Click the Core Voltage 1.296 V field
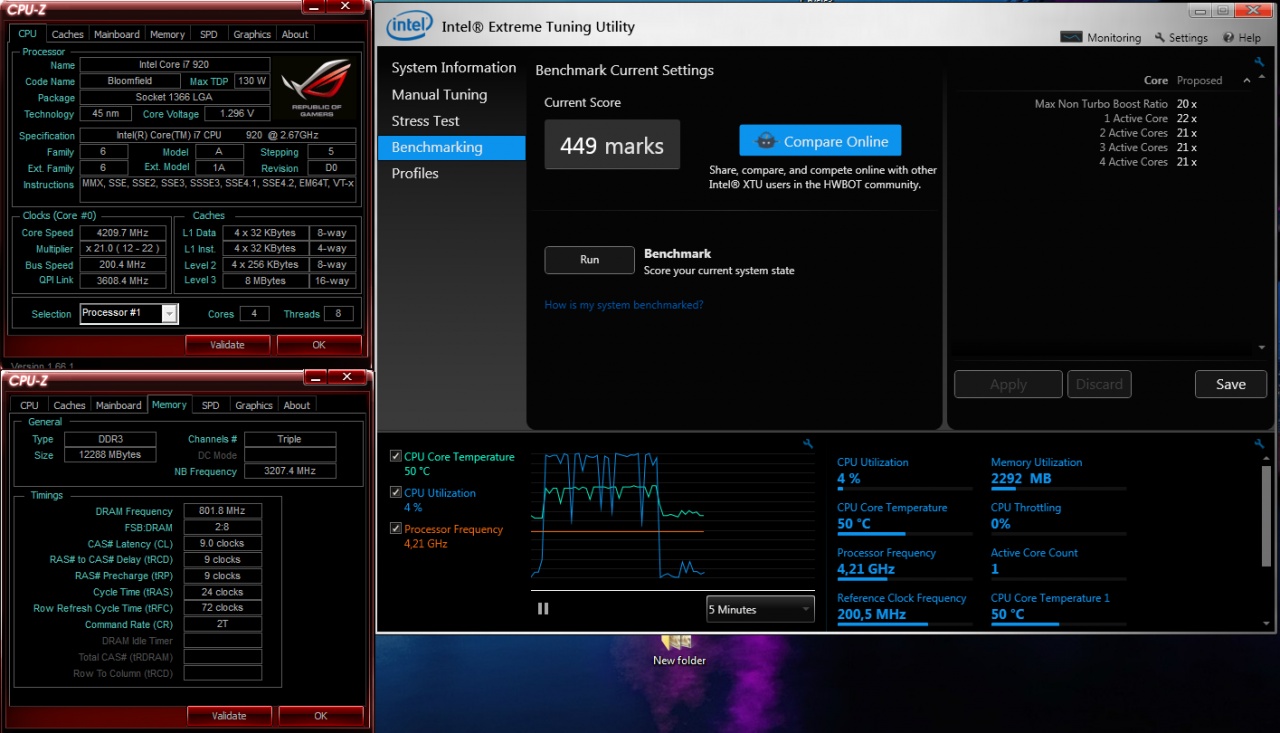 (237, 114)
